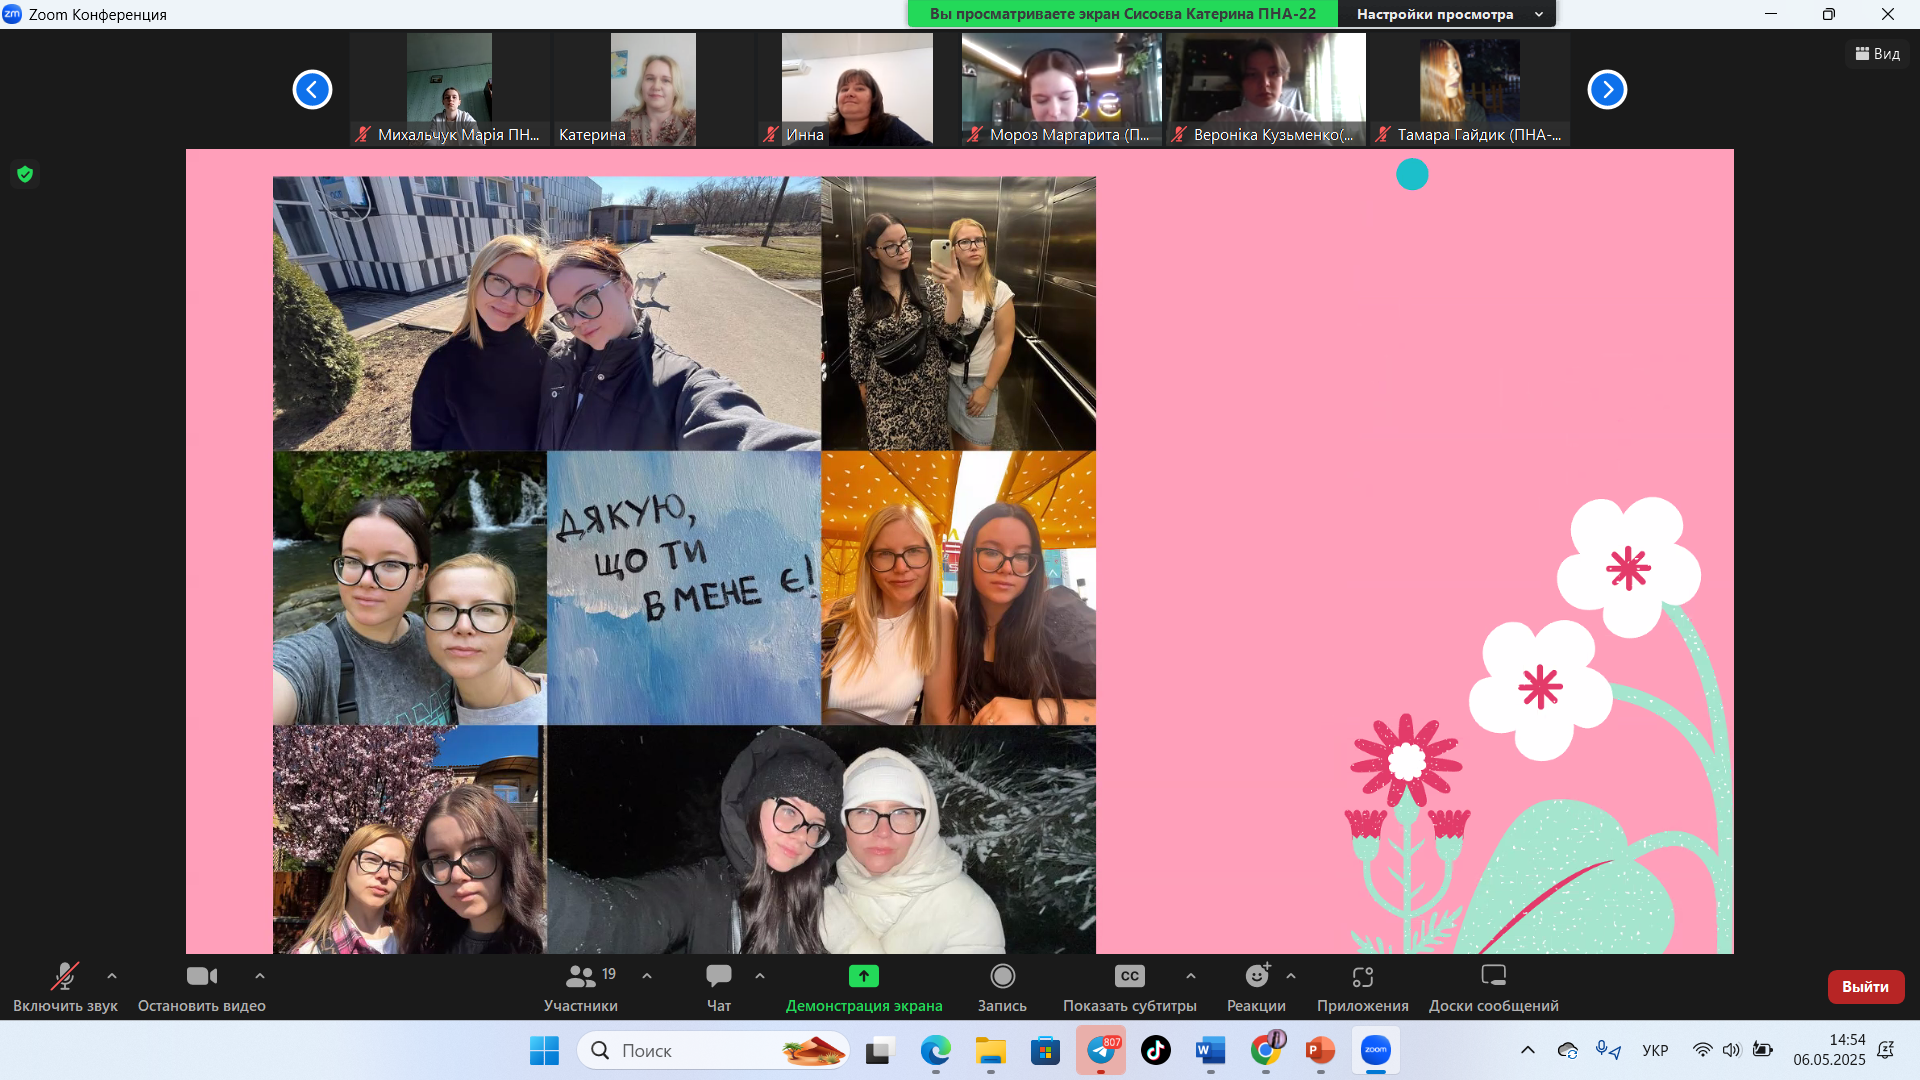Viewport: 1920px width, 1080px height.
Task: Open the Participants panel icon
Action: [580, 976]
